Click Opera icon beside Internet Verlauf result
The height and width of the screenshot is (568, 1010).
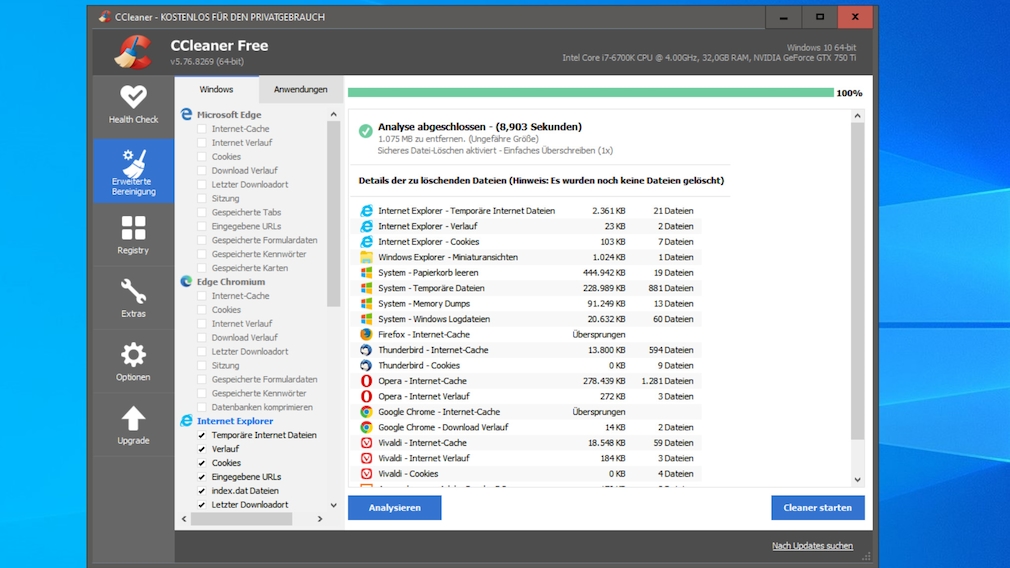click(366, 396)
